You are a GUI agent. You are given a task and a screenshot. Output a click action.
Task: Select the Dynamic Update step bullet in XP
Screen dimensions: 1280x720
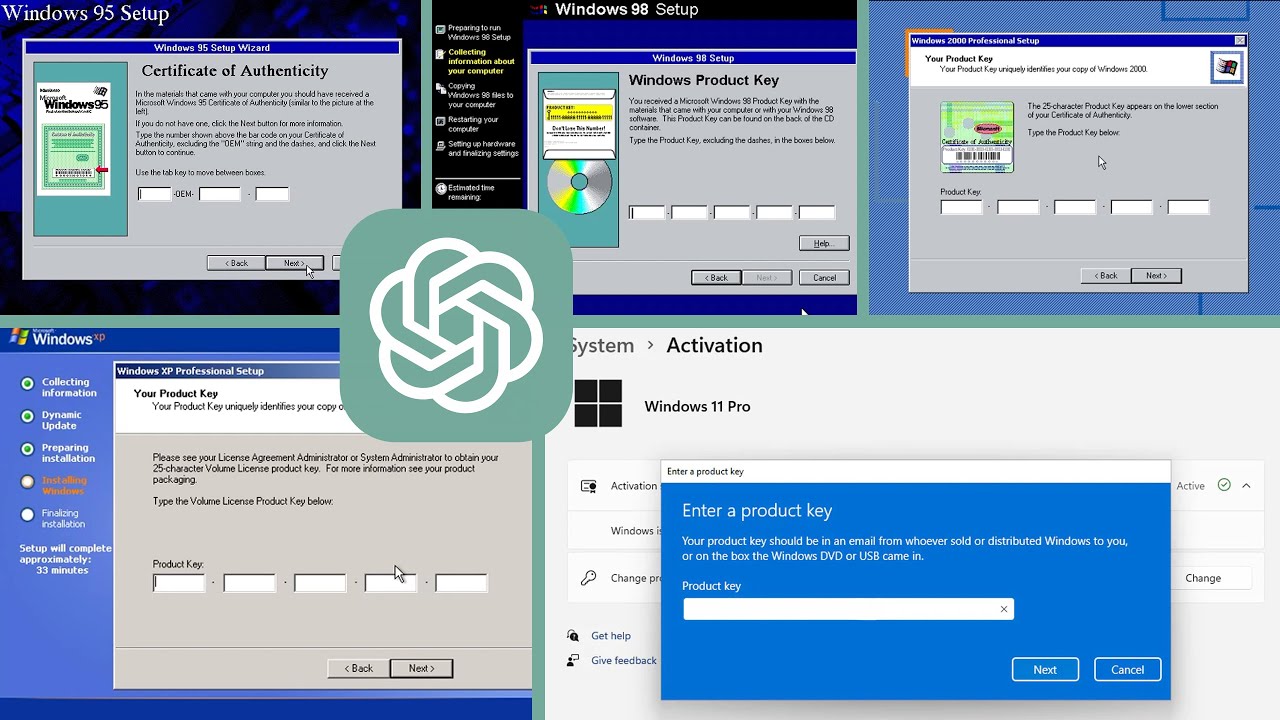[27, 415]
